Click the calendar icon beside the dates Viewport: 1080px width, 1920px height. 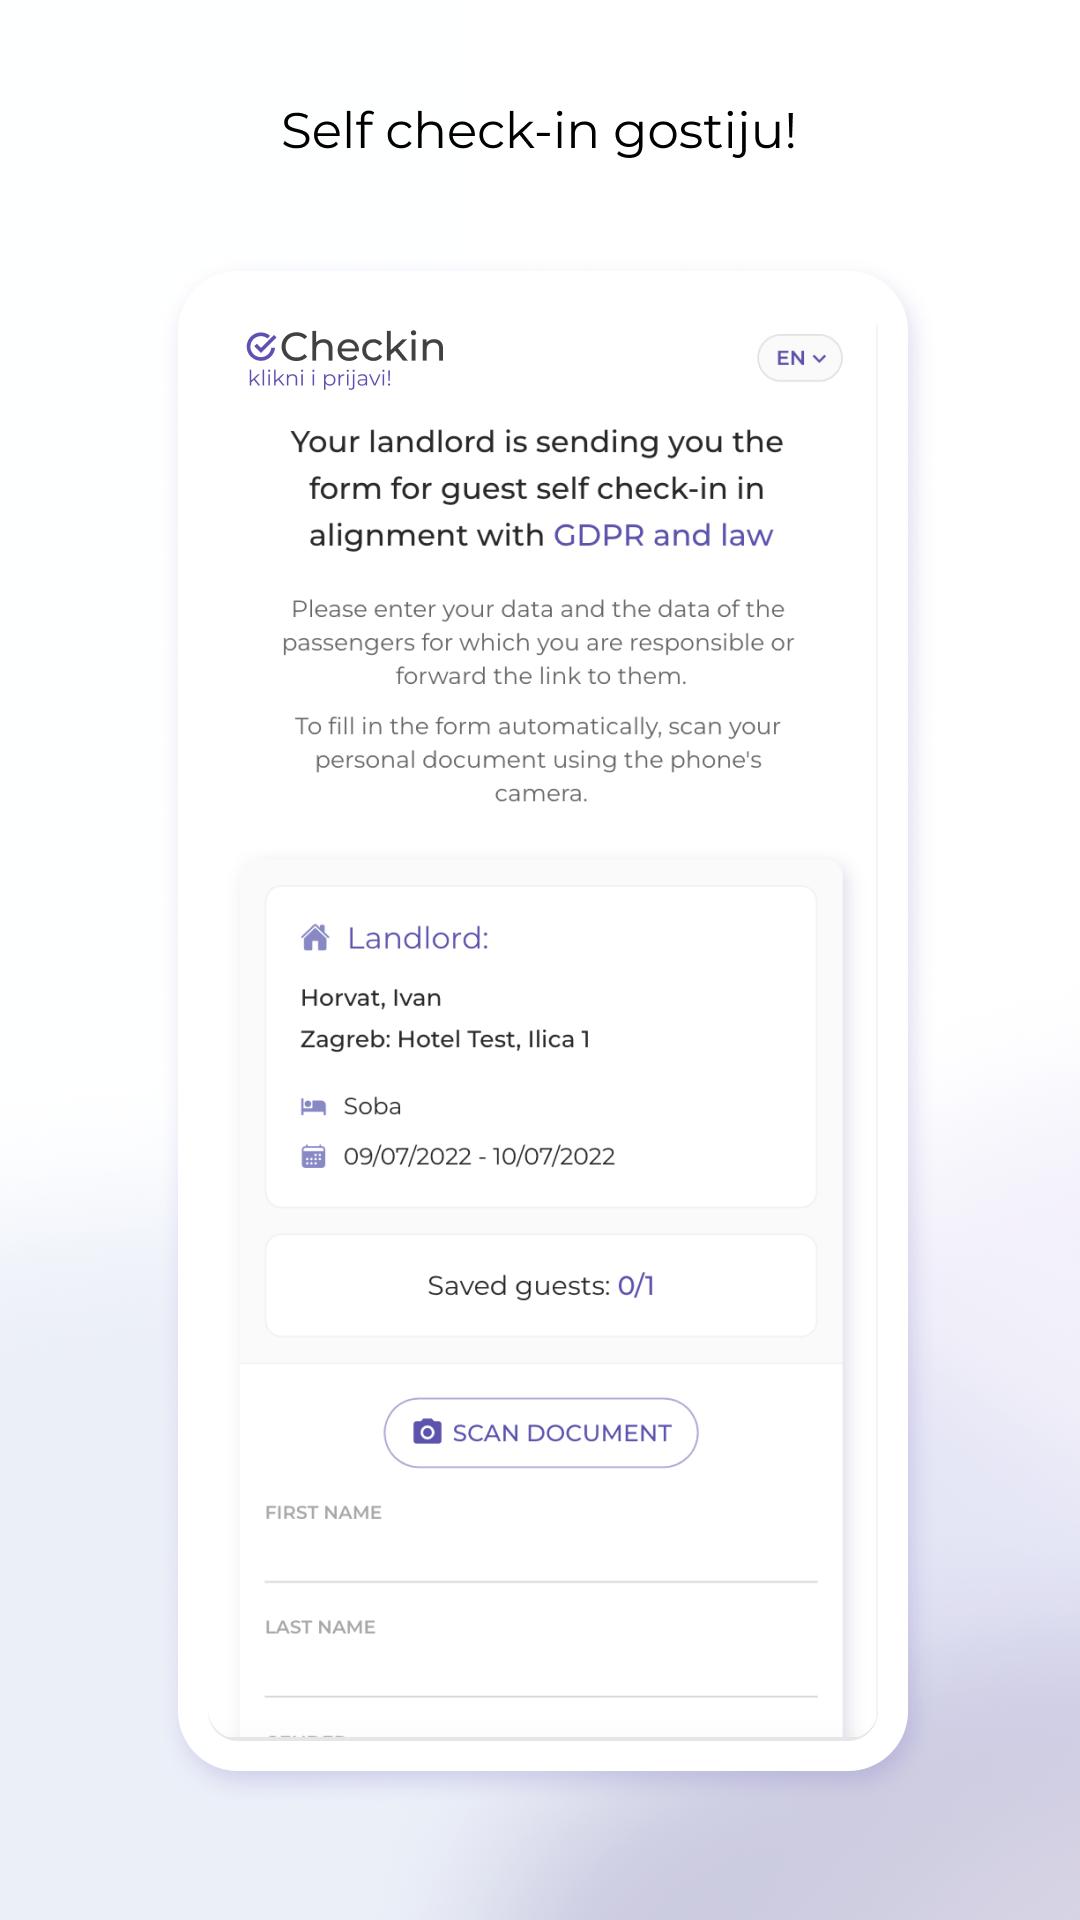coord(314,1156)
